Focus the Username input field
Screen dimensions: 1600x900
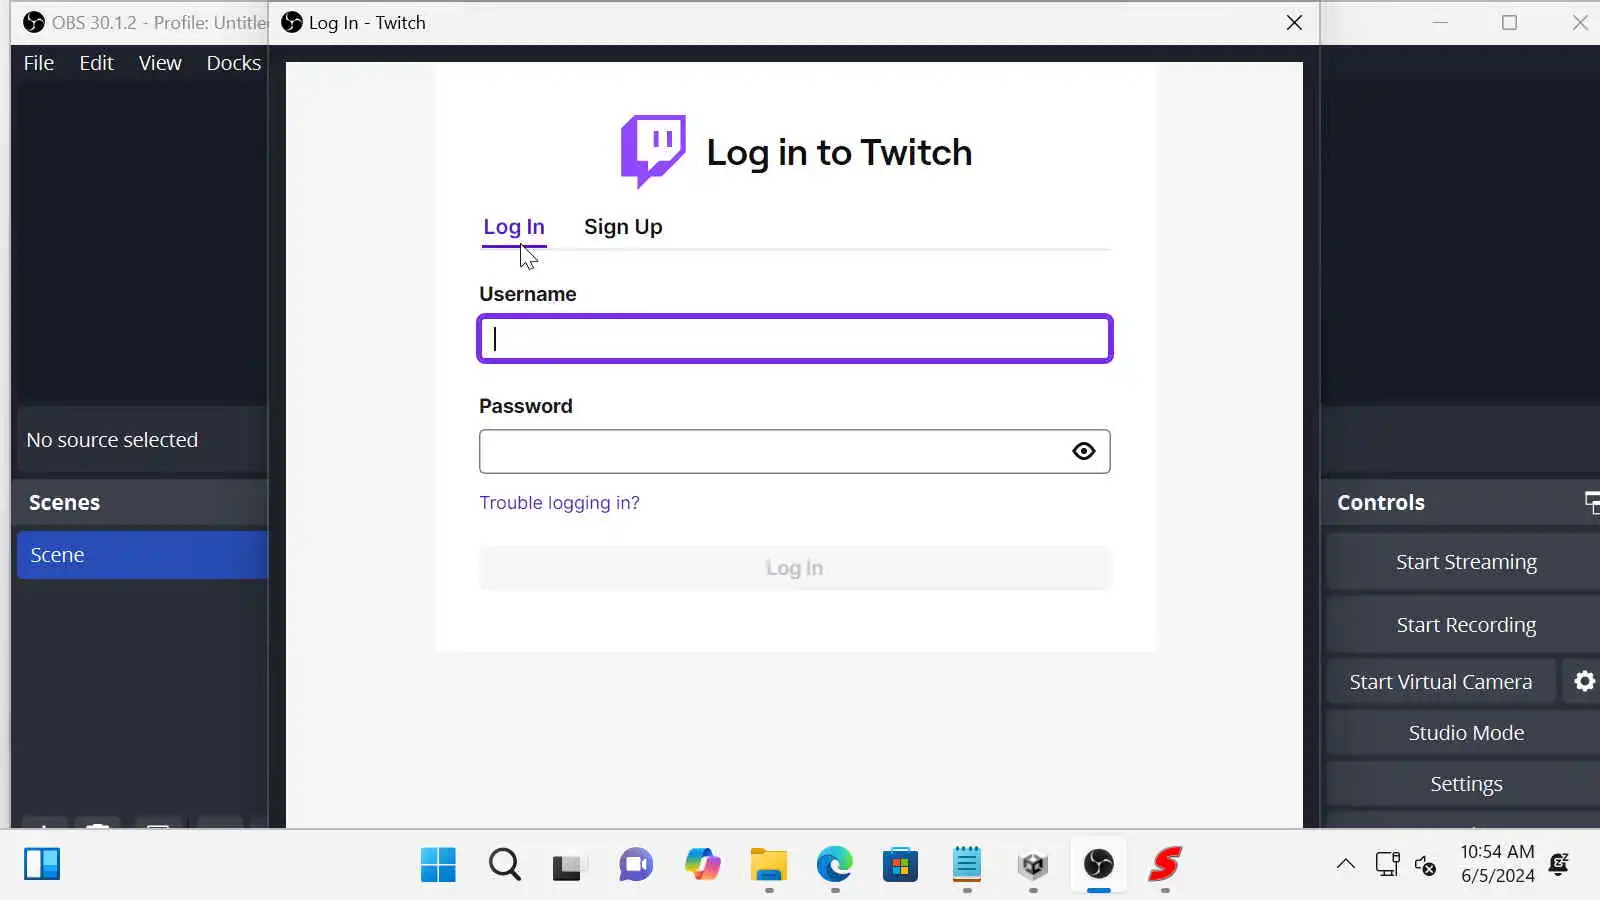pos(795,339)
